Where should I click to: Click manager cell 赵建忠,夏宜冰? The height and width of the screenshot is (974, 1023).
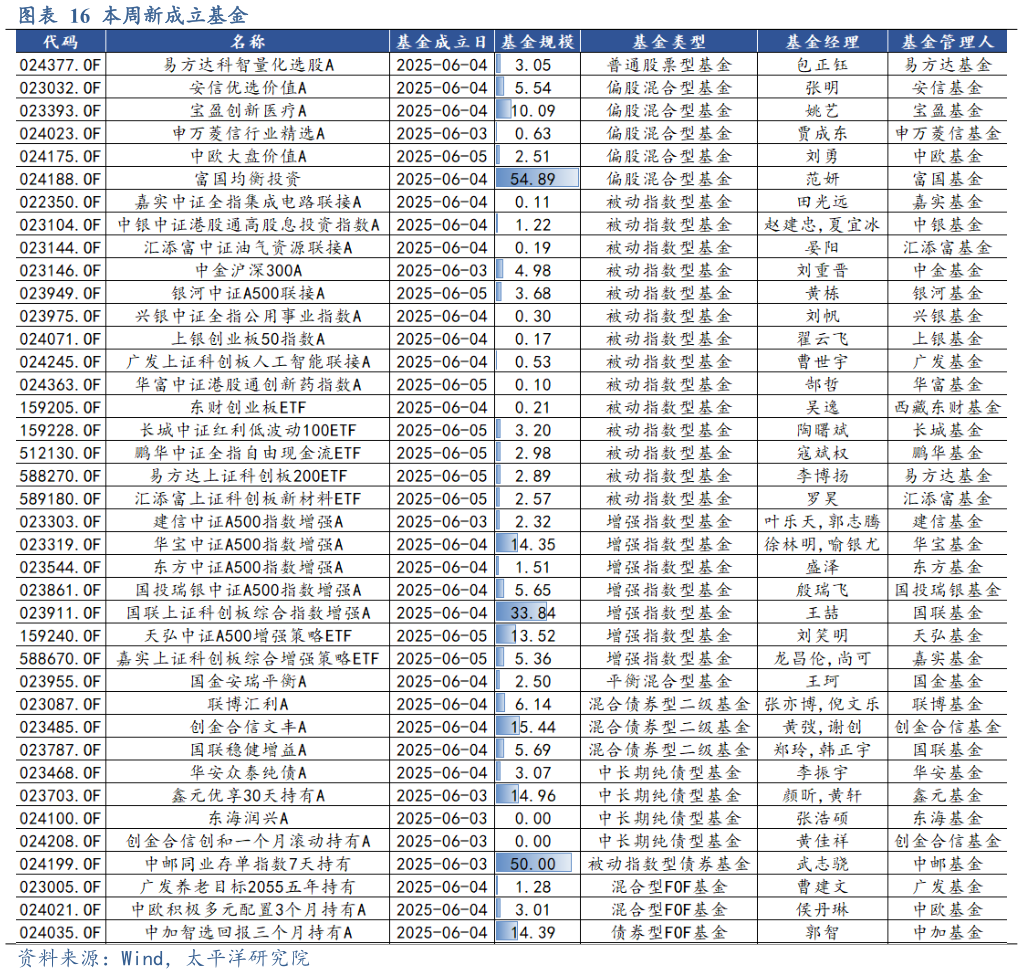pyautogui.click(x=822, y=224)
